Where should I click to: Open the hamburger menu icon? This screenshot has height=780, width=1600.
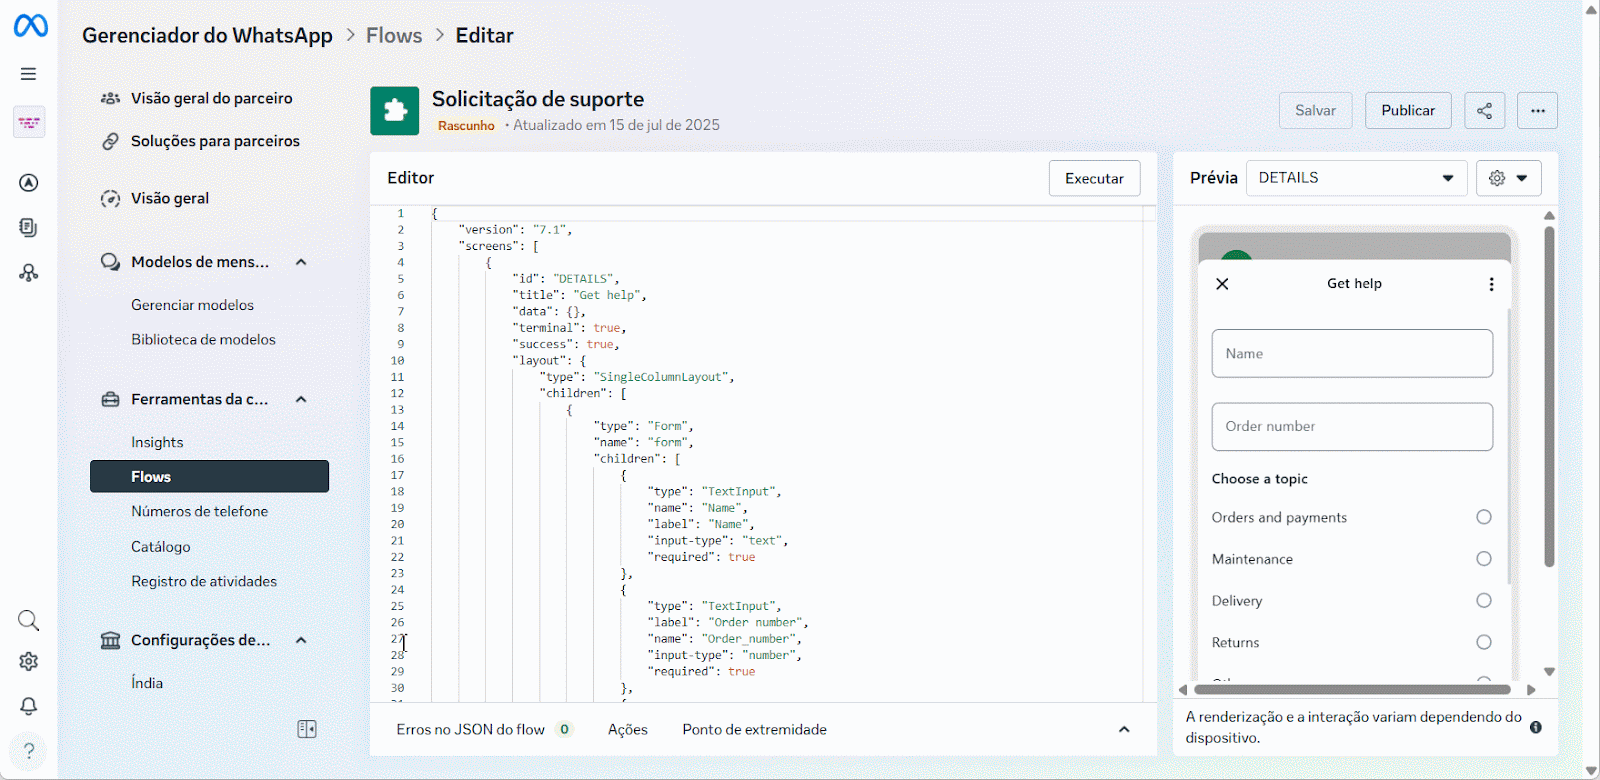point(29,74)
